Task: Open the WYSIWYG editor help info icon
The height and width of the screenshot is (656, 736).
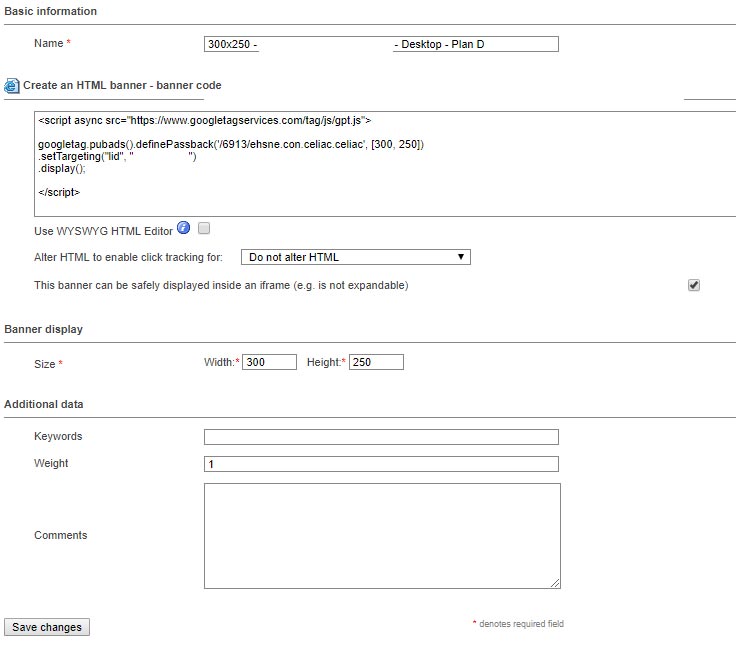Action: (x=184, y=228)
